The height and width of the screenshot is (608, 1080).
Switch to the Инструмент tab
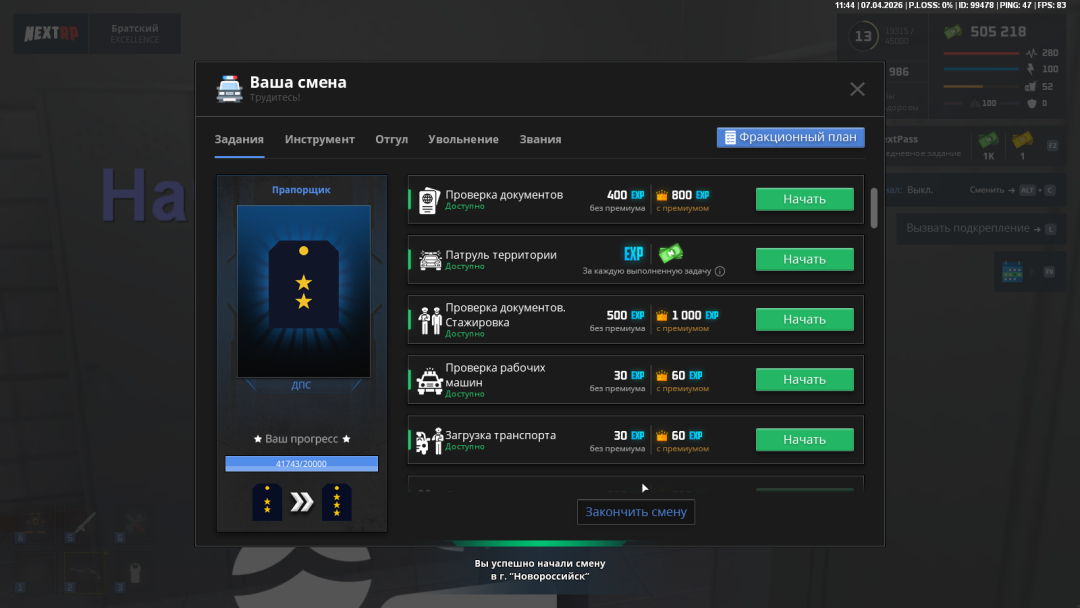coord(319,139)
